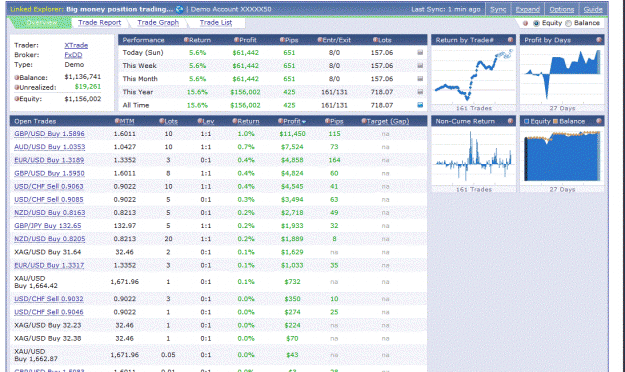Open the Trade List tab
This screenshot has width=625, height=372.
216,23
